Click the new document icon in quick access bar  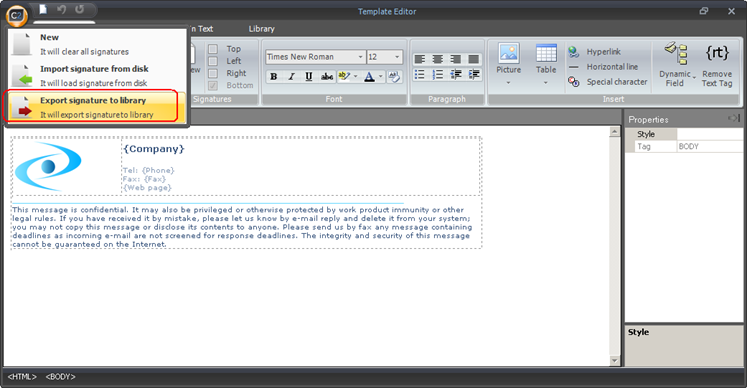43,9
